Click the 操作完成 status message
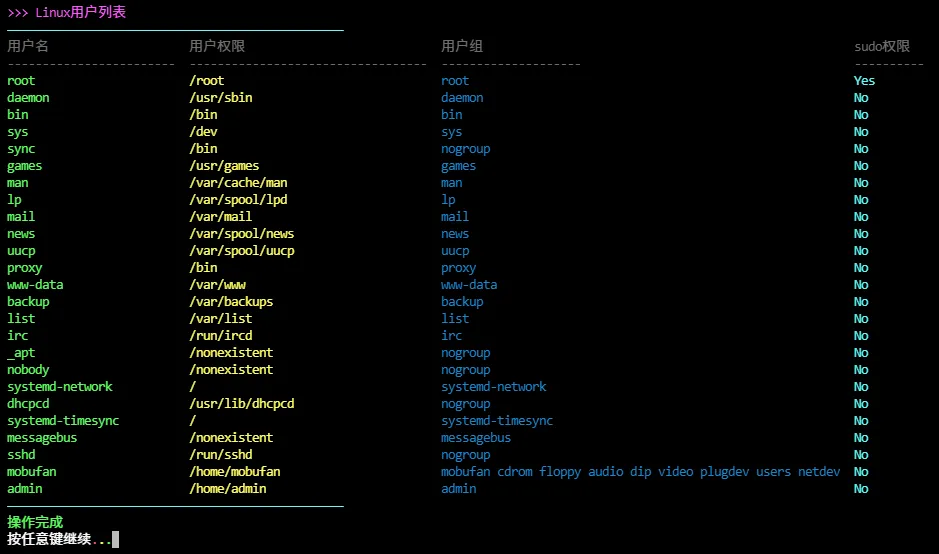939x554 pixels. pyautogui.click(x=35, y=522)
